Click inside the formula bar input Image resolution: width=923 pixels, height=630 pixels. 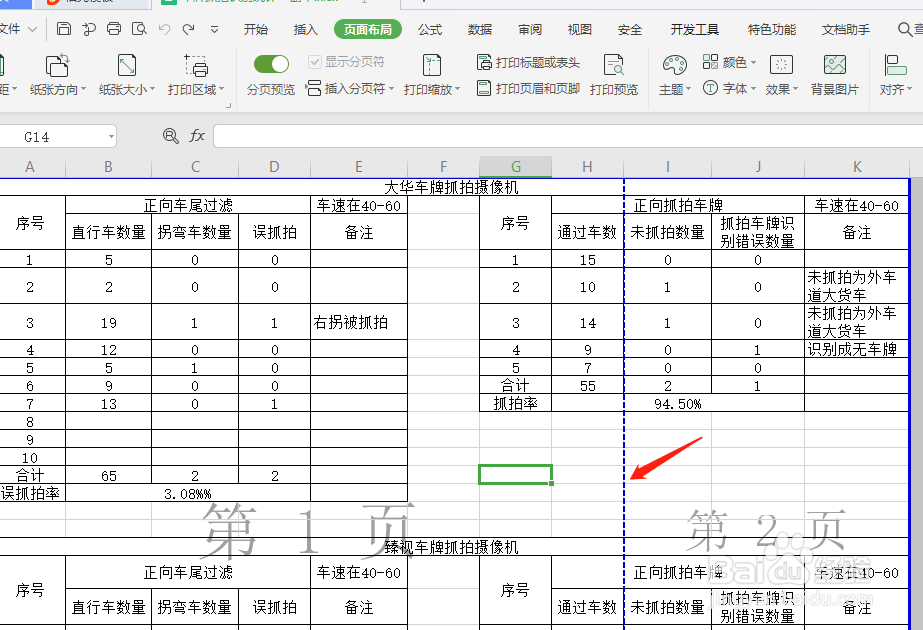(567, 136)
